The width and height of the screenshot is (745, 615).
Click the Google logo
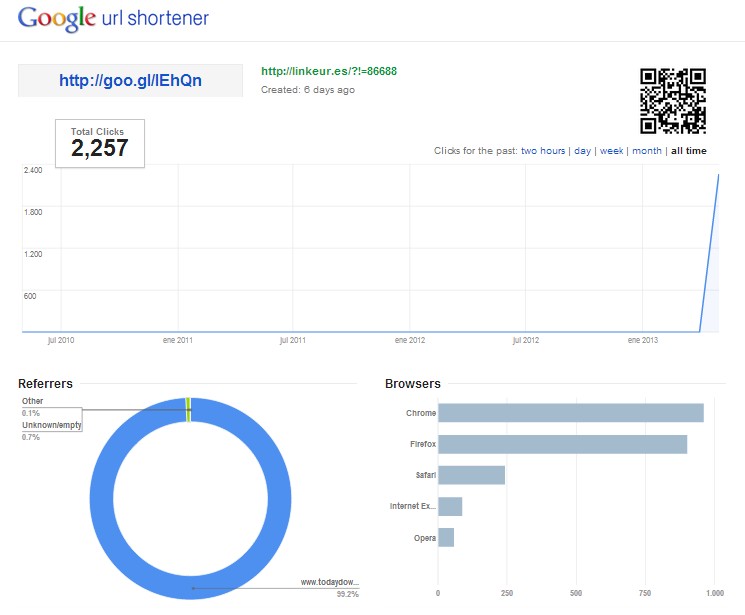click(x=57, y=19)
